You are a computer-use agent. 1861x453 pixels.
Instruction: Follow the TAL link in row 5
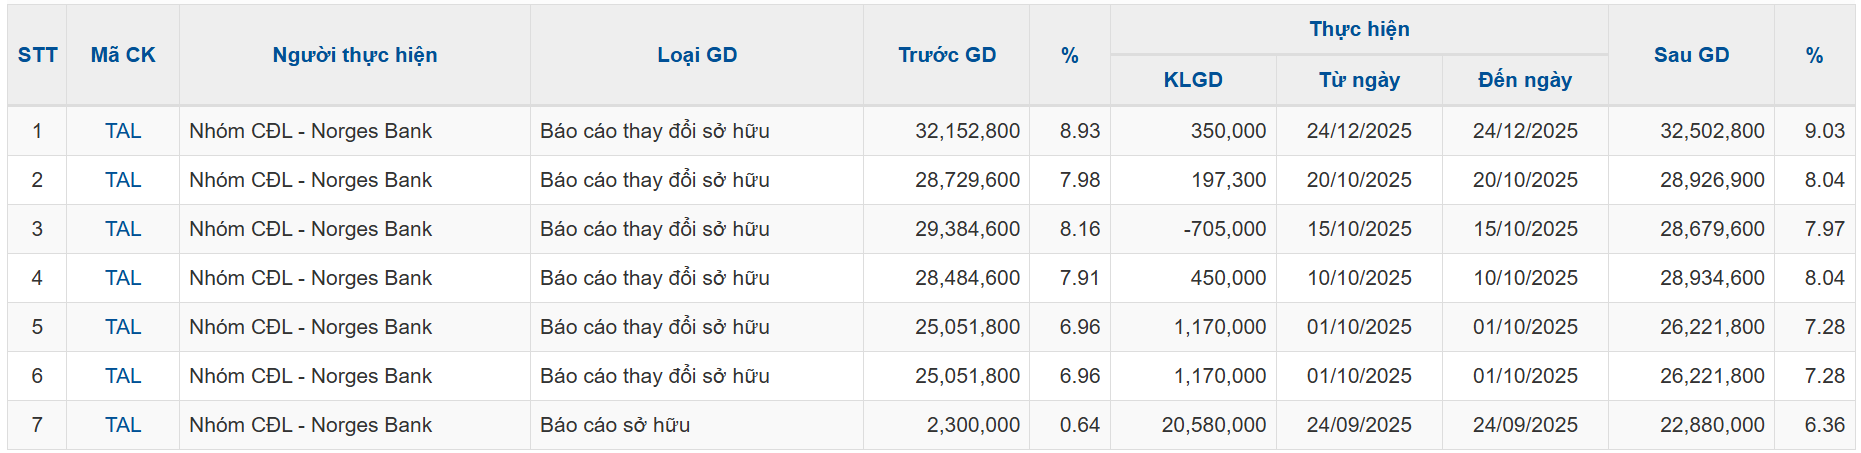click(x=123, y=327)
